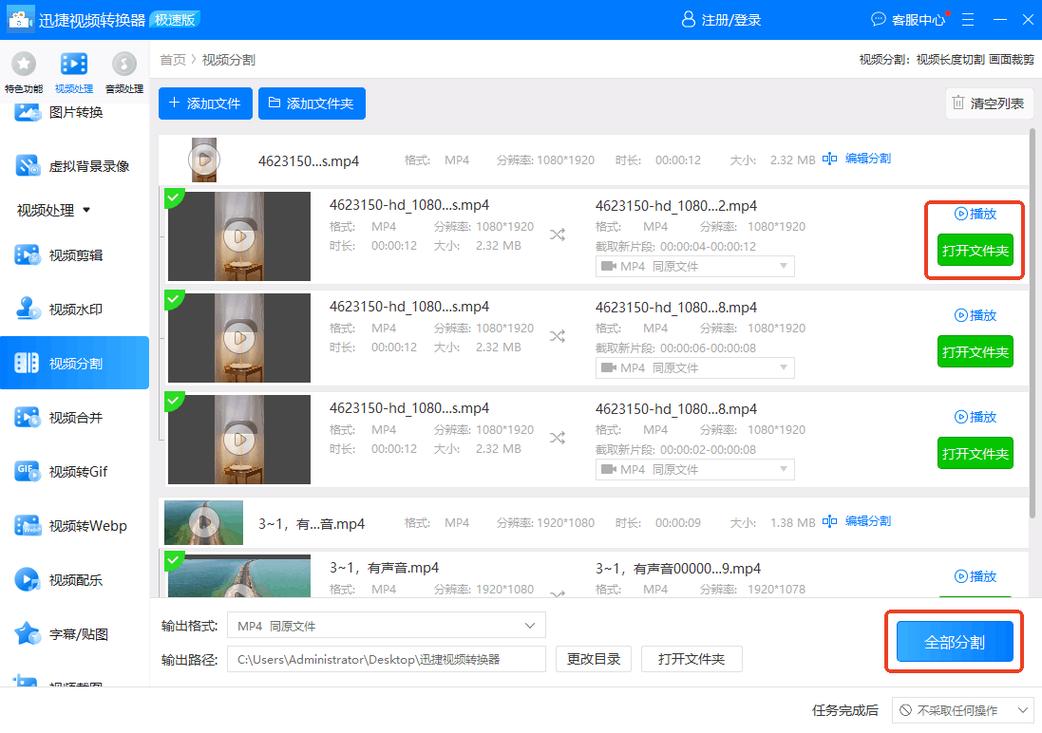Image resolution: width=1042 pixels, height=733 pixels.
Task: Click the 视频剪辑 sidebar icon
Action: (x=27, y=255)
